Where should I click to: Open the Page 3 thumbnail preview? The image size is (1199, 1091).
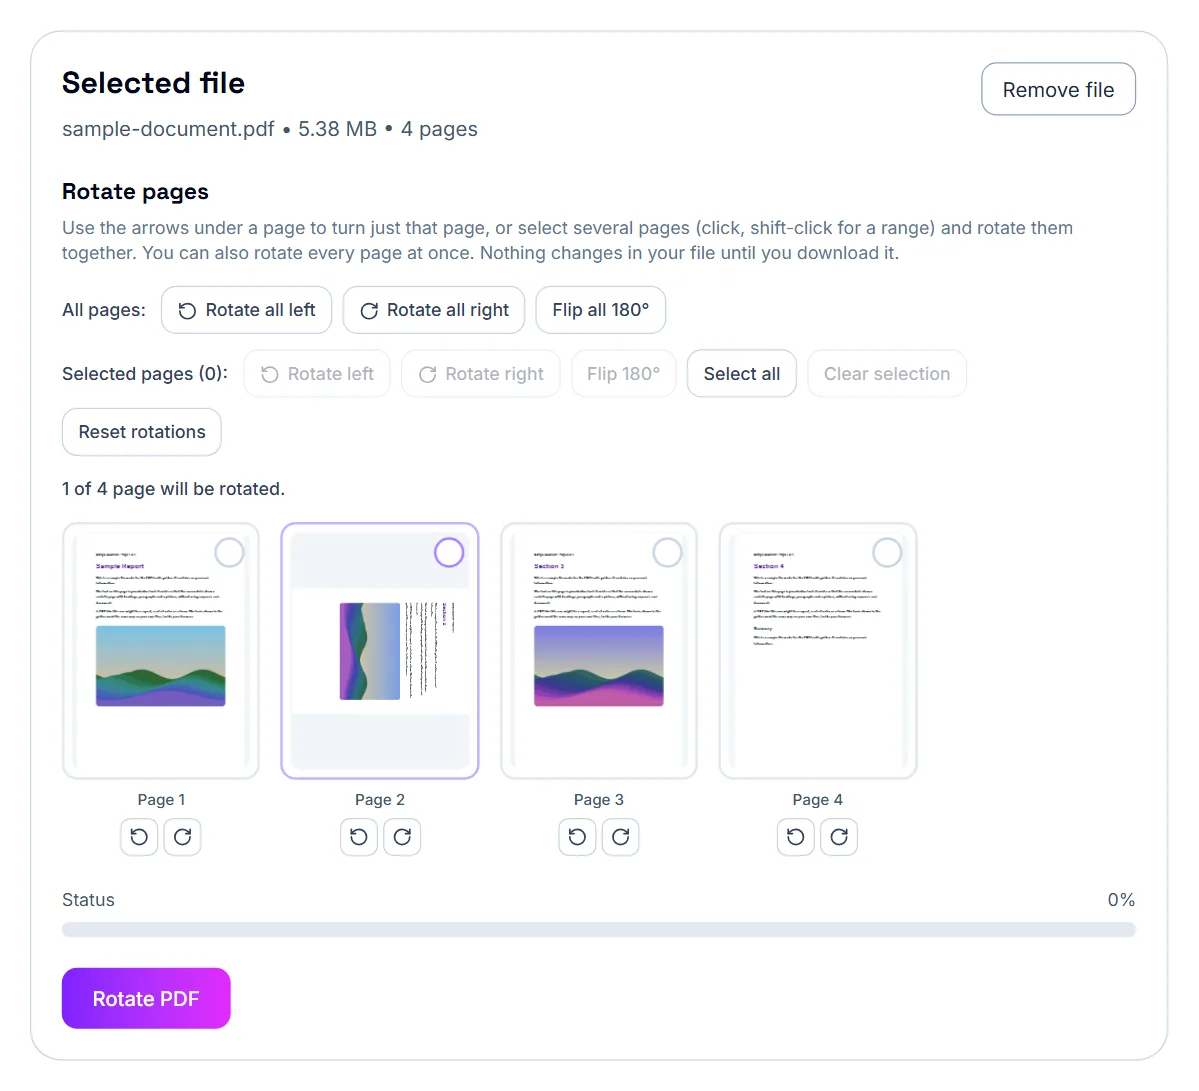coord(599,651)
